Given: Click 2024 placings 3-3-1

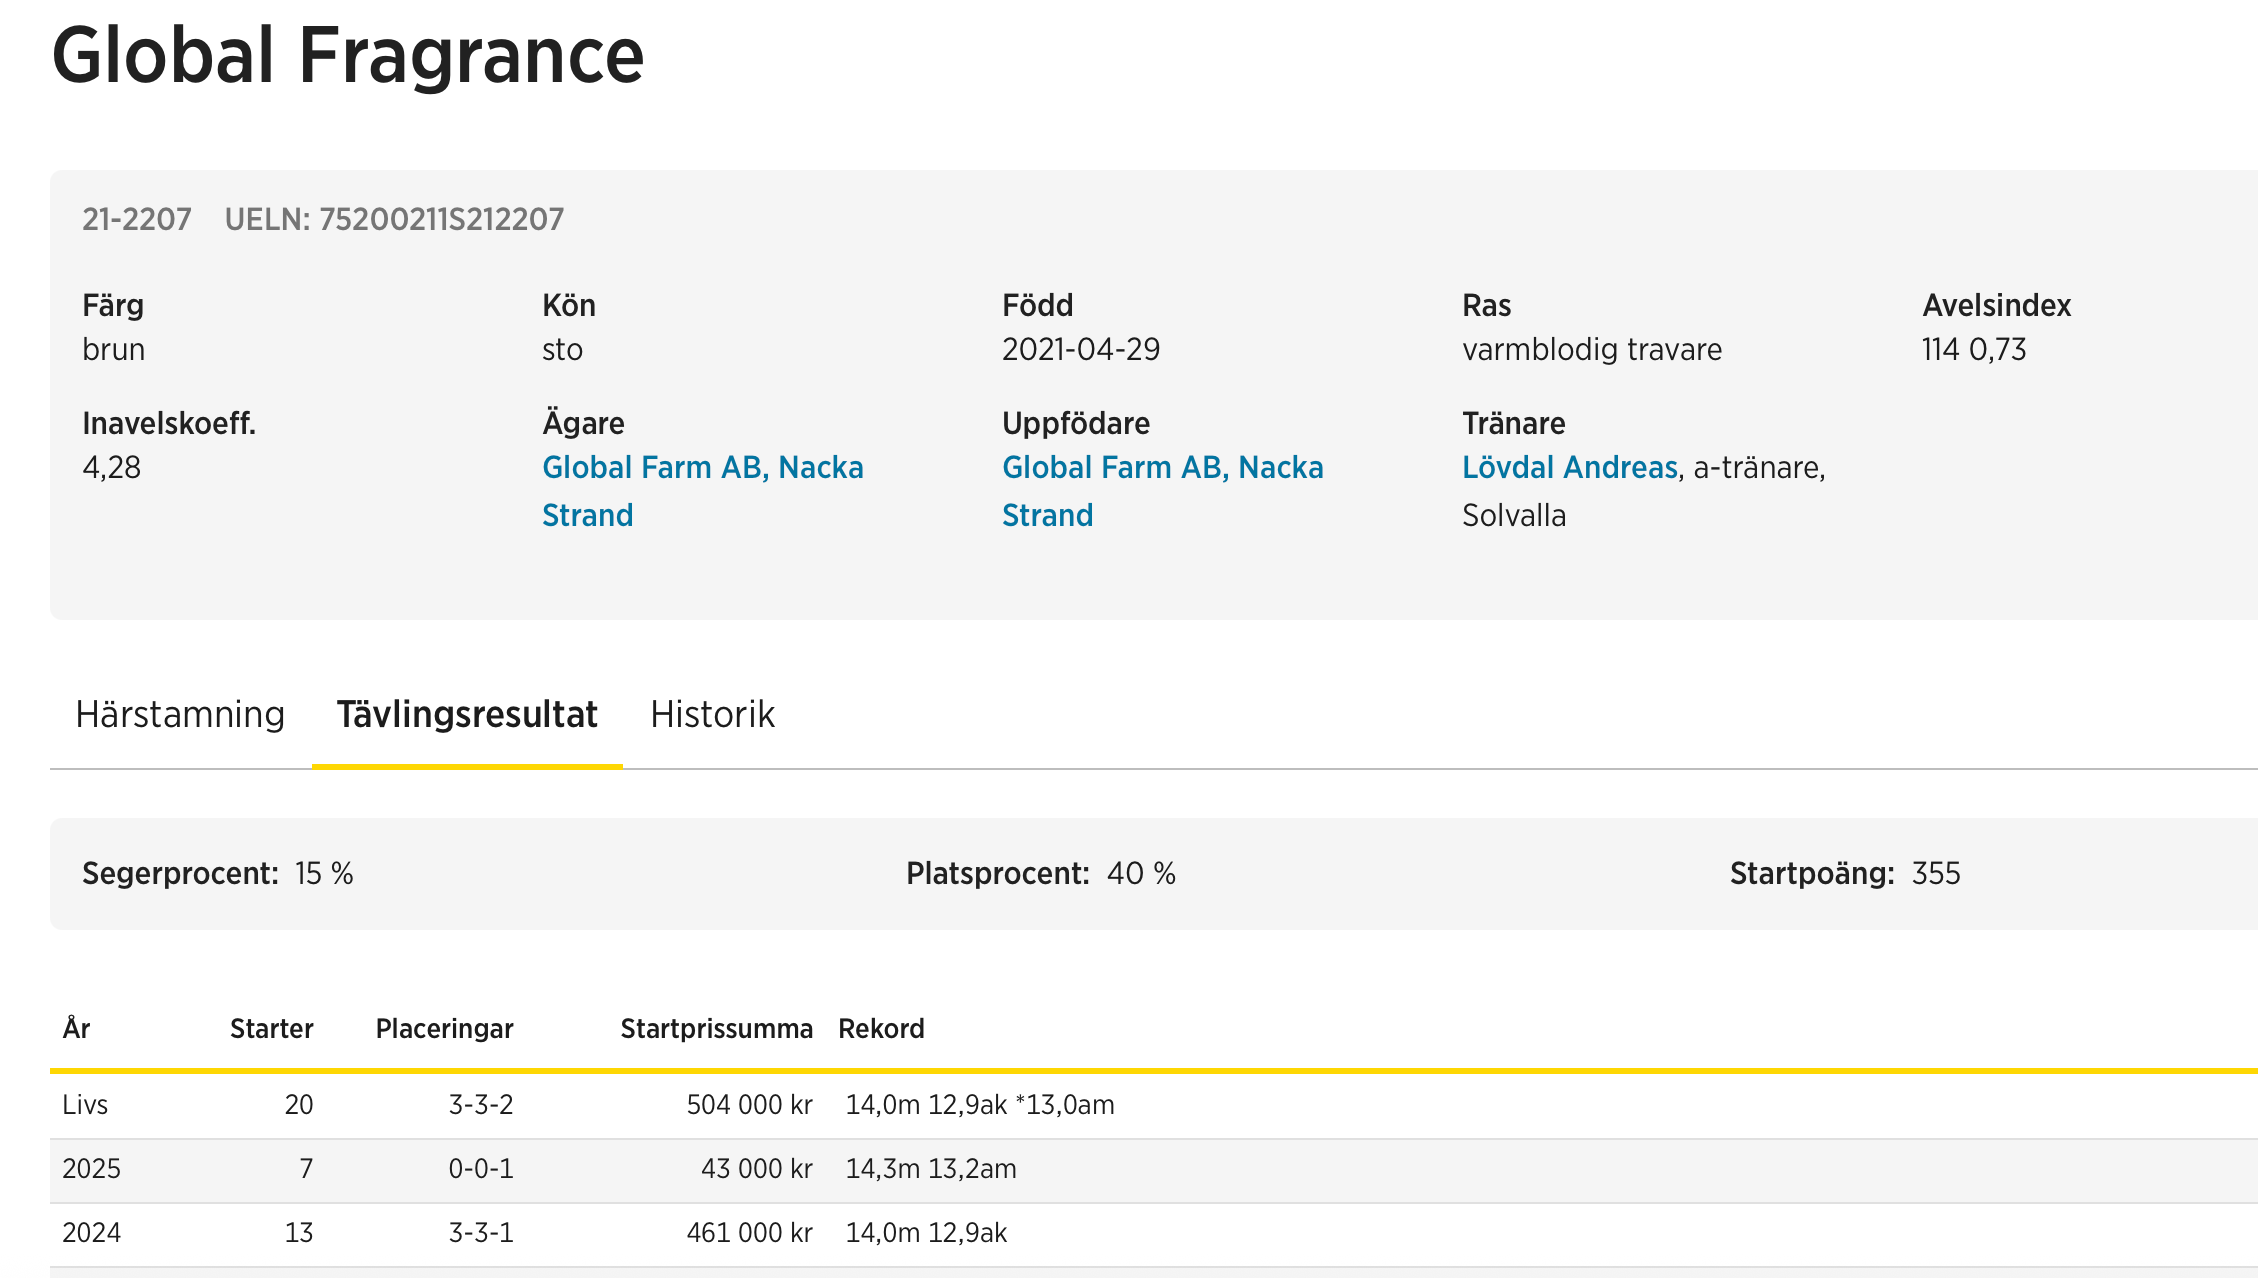Looking at the screenshot, I should pyautogui.click(x=480, y=1233).
